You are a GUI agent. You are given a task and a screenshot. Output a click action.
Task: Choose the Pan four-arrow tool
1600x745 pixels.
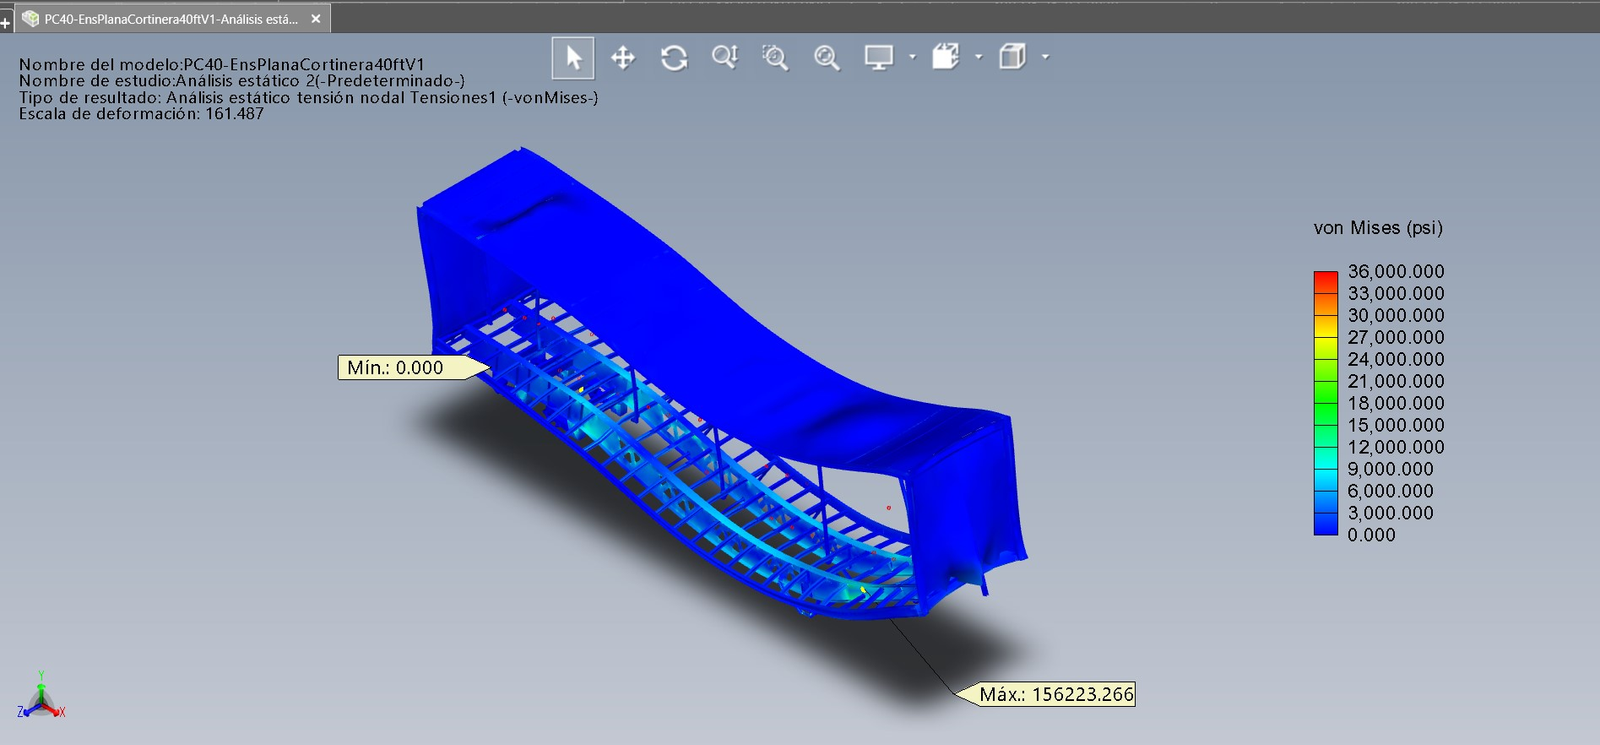[x=623, y=58]
